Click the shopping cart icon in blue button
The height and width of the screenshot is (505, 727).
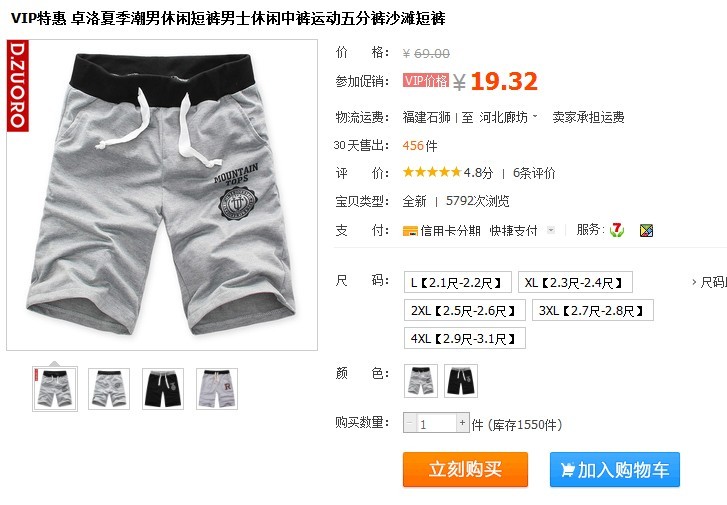pos(568,470)
